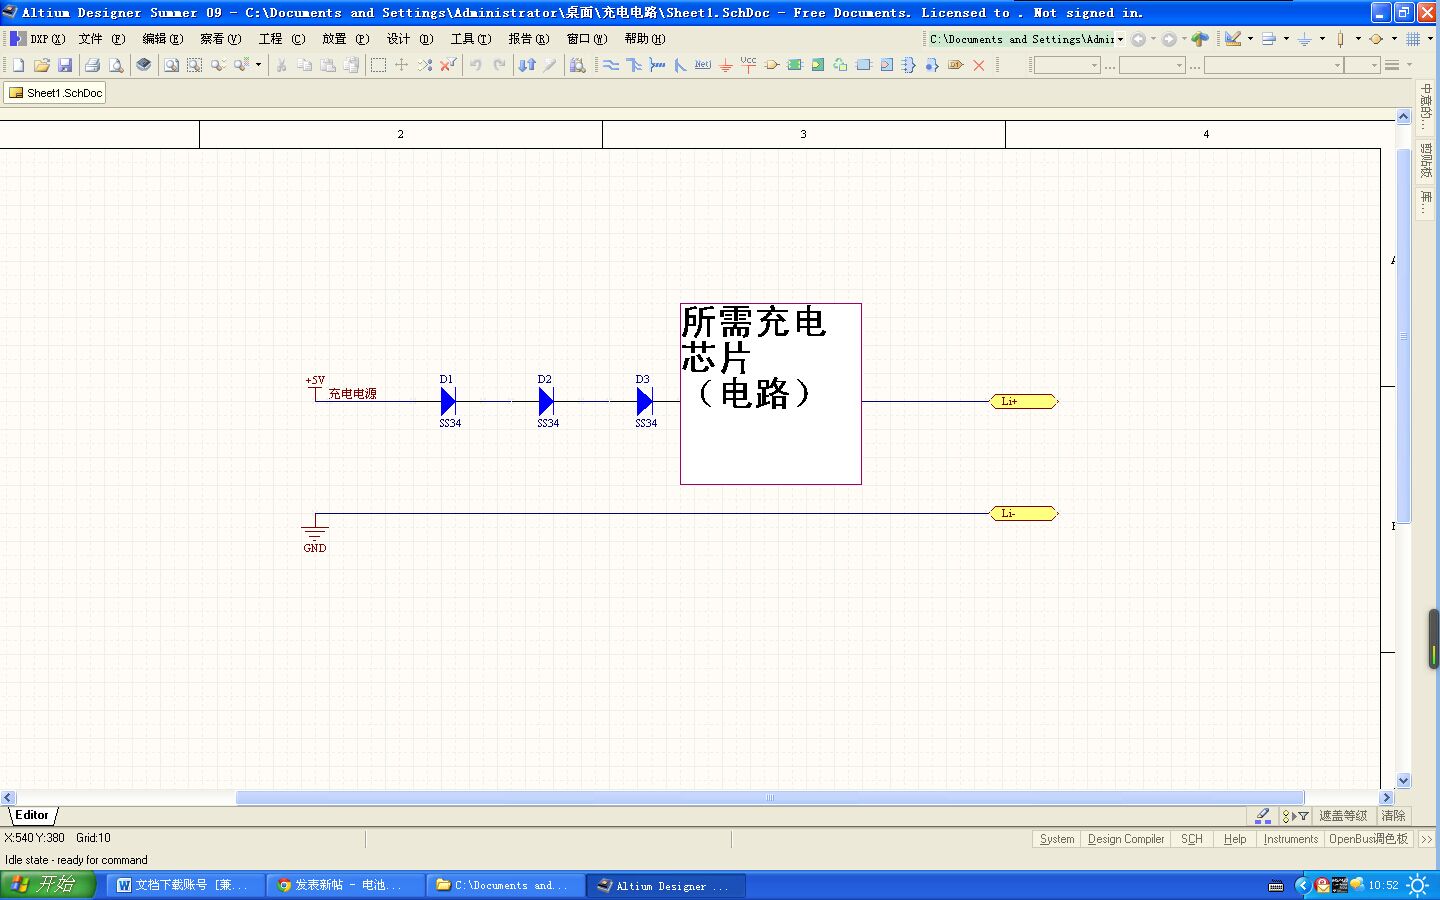The image size is (1440, 900).
Task: Place a VCC power port
Action: point(748,65)
